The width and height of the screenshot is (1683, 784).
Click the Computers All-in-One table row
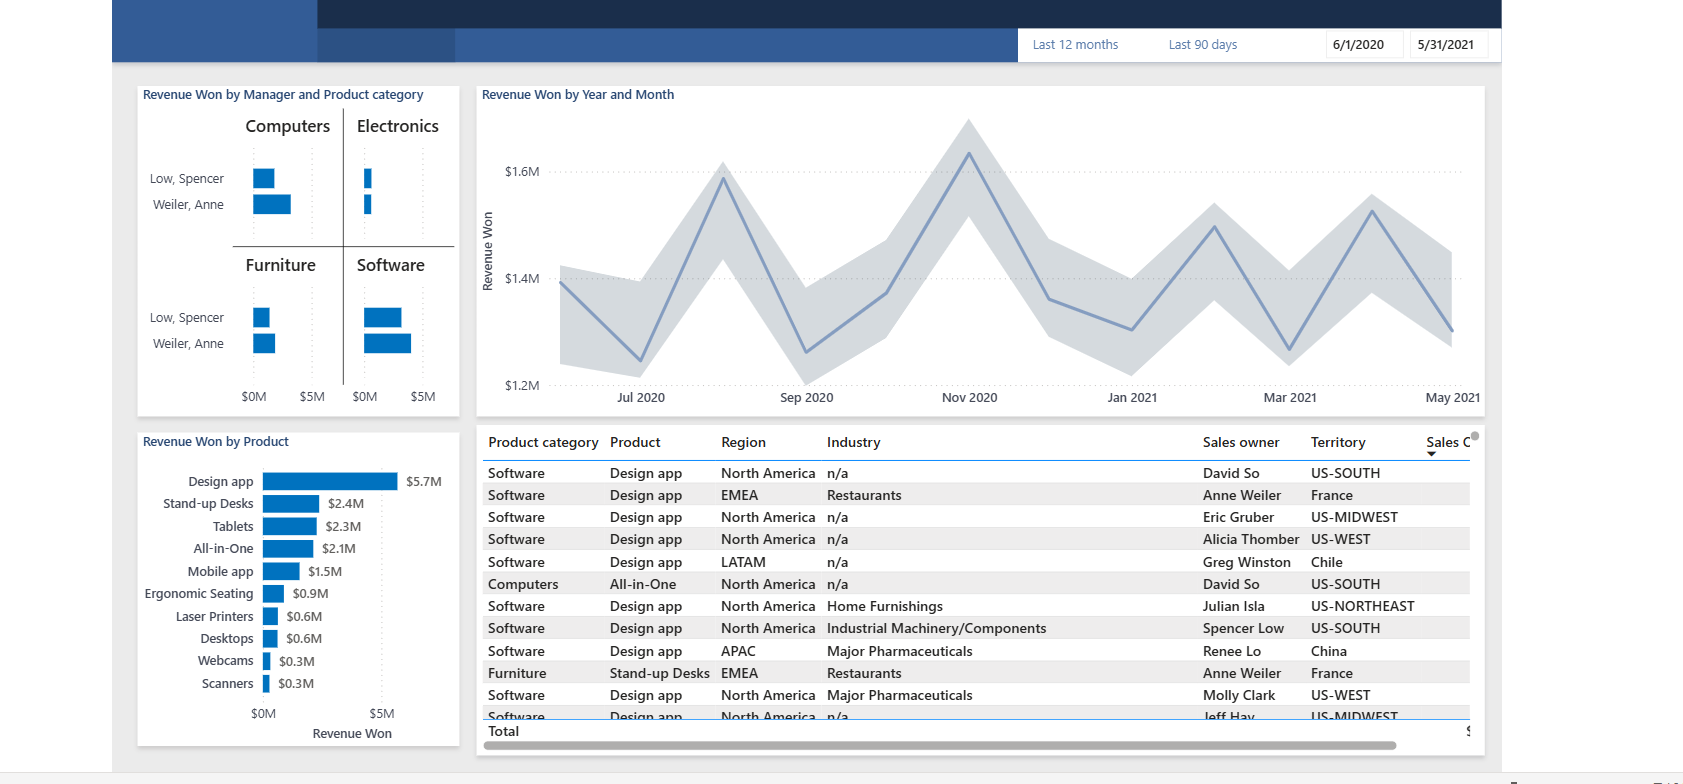(977, 584)
